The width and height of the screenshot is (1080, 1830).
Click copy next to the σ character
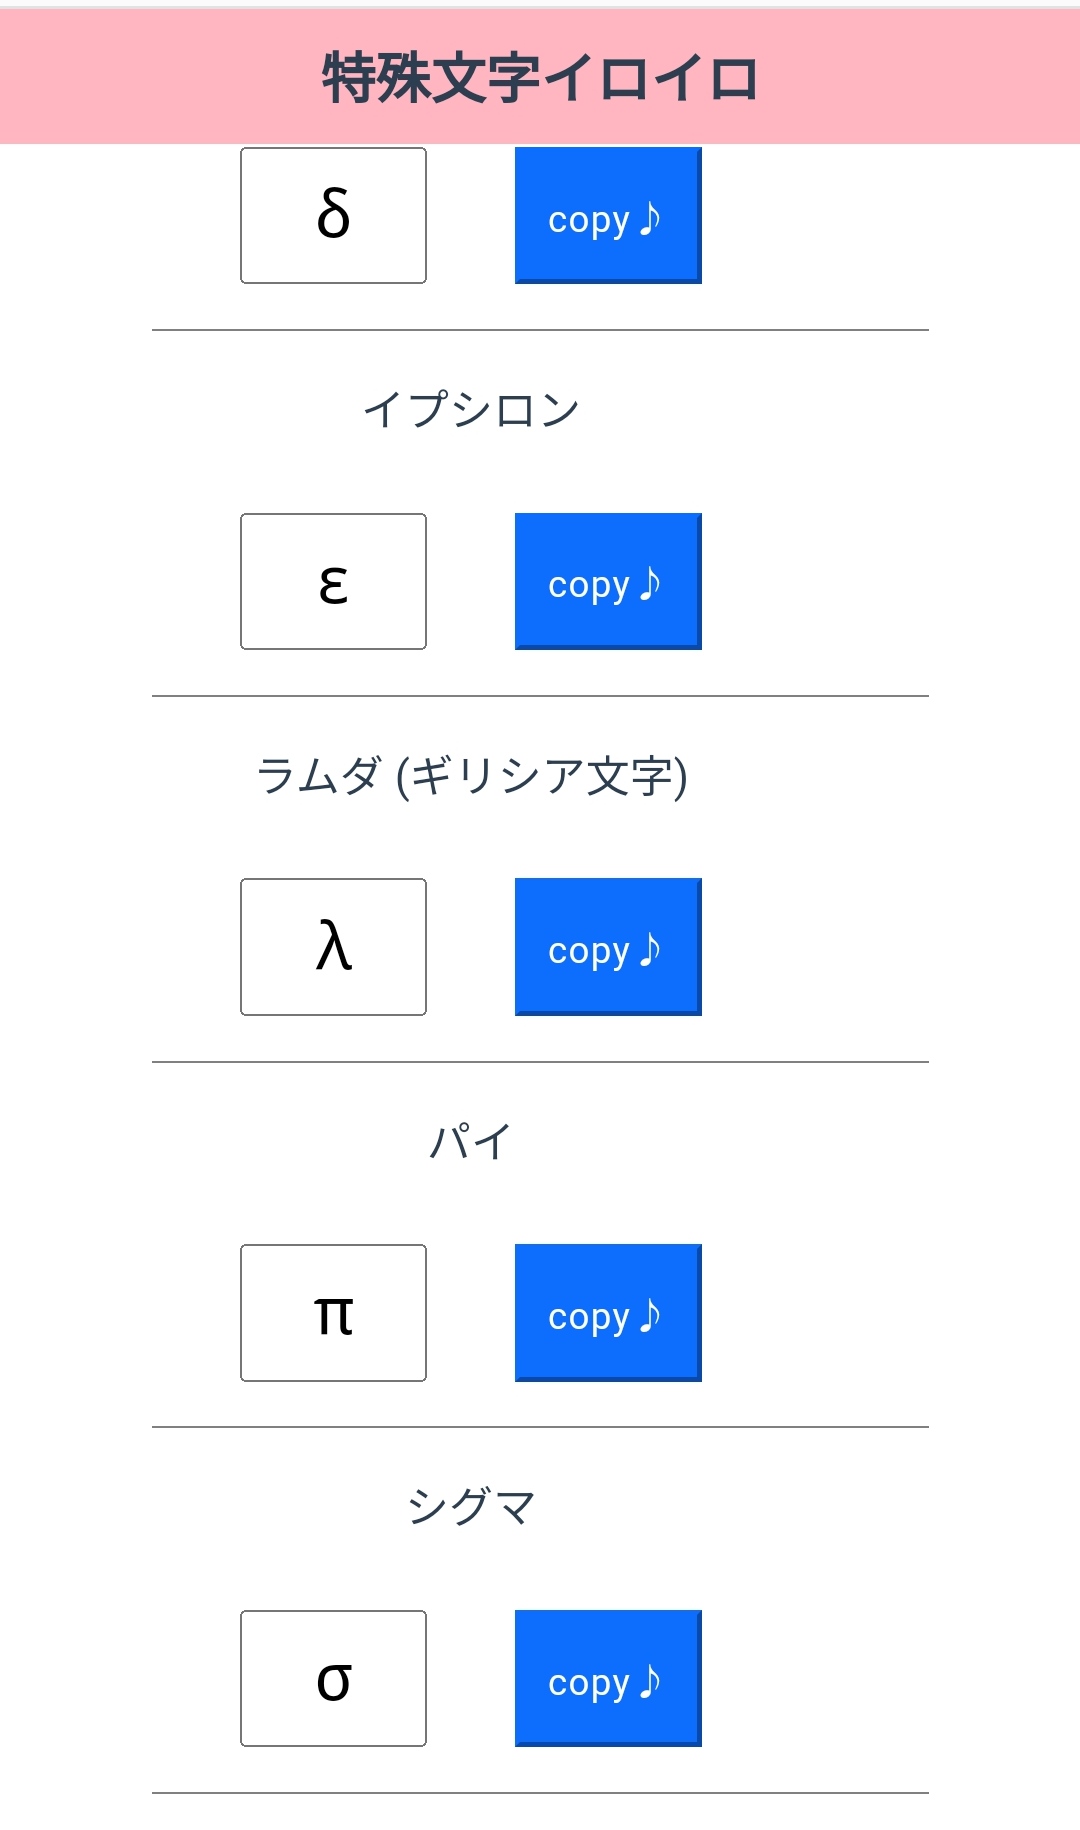tap(605, 1678)
